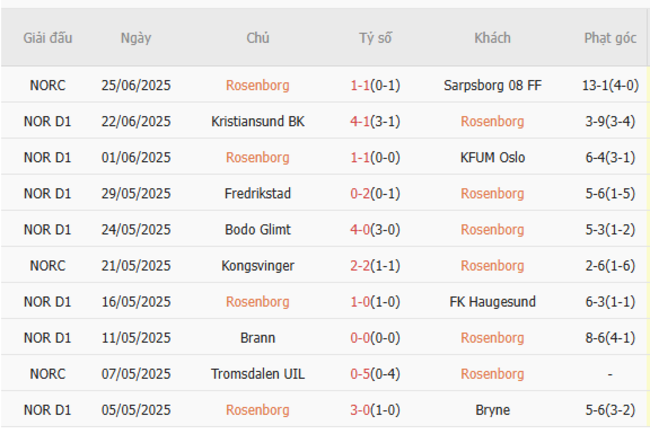Image resolution: width=650 pixels, height=434 pixels.
Task: Open the Bryne team link
Action: point(492,409)
